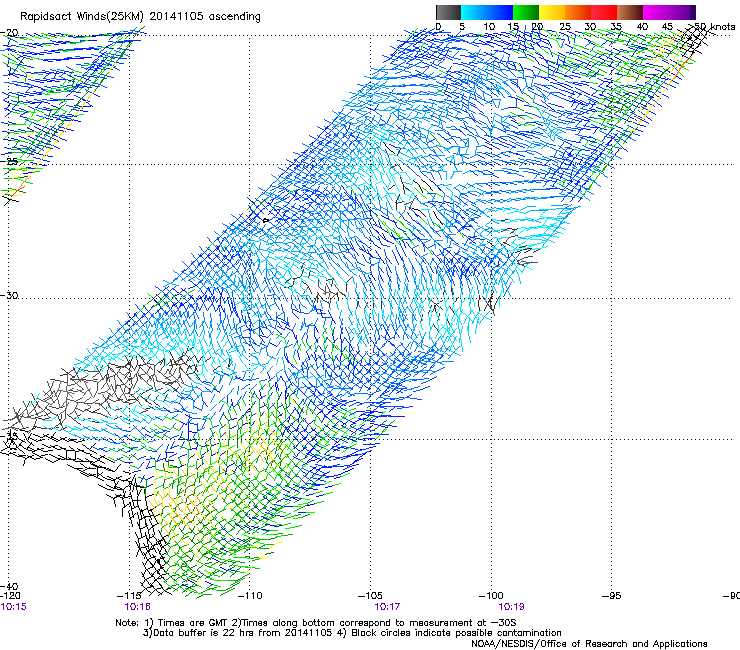The image size is (740, 650).
Task: Click the 'knots' unit label
Action: click(722, 27)
